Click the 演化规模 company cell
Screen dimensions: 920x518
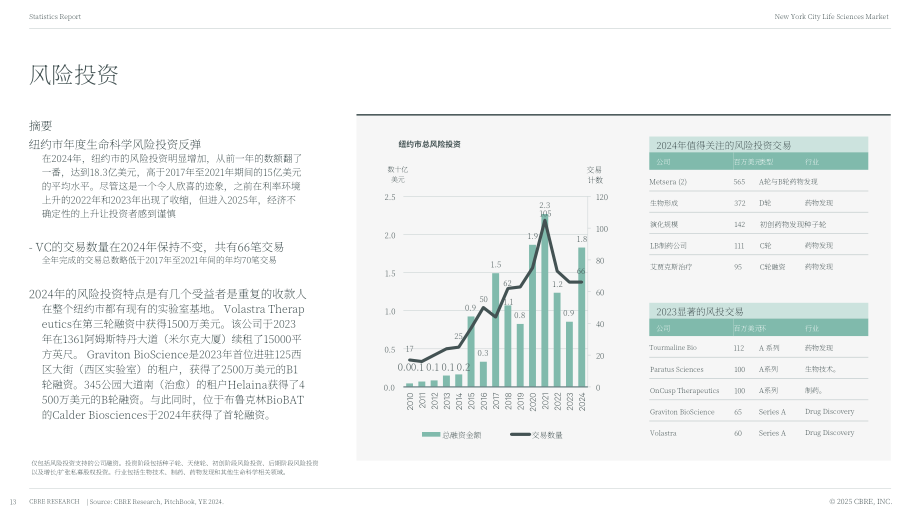[664, 225]
